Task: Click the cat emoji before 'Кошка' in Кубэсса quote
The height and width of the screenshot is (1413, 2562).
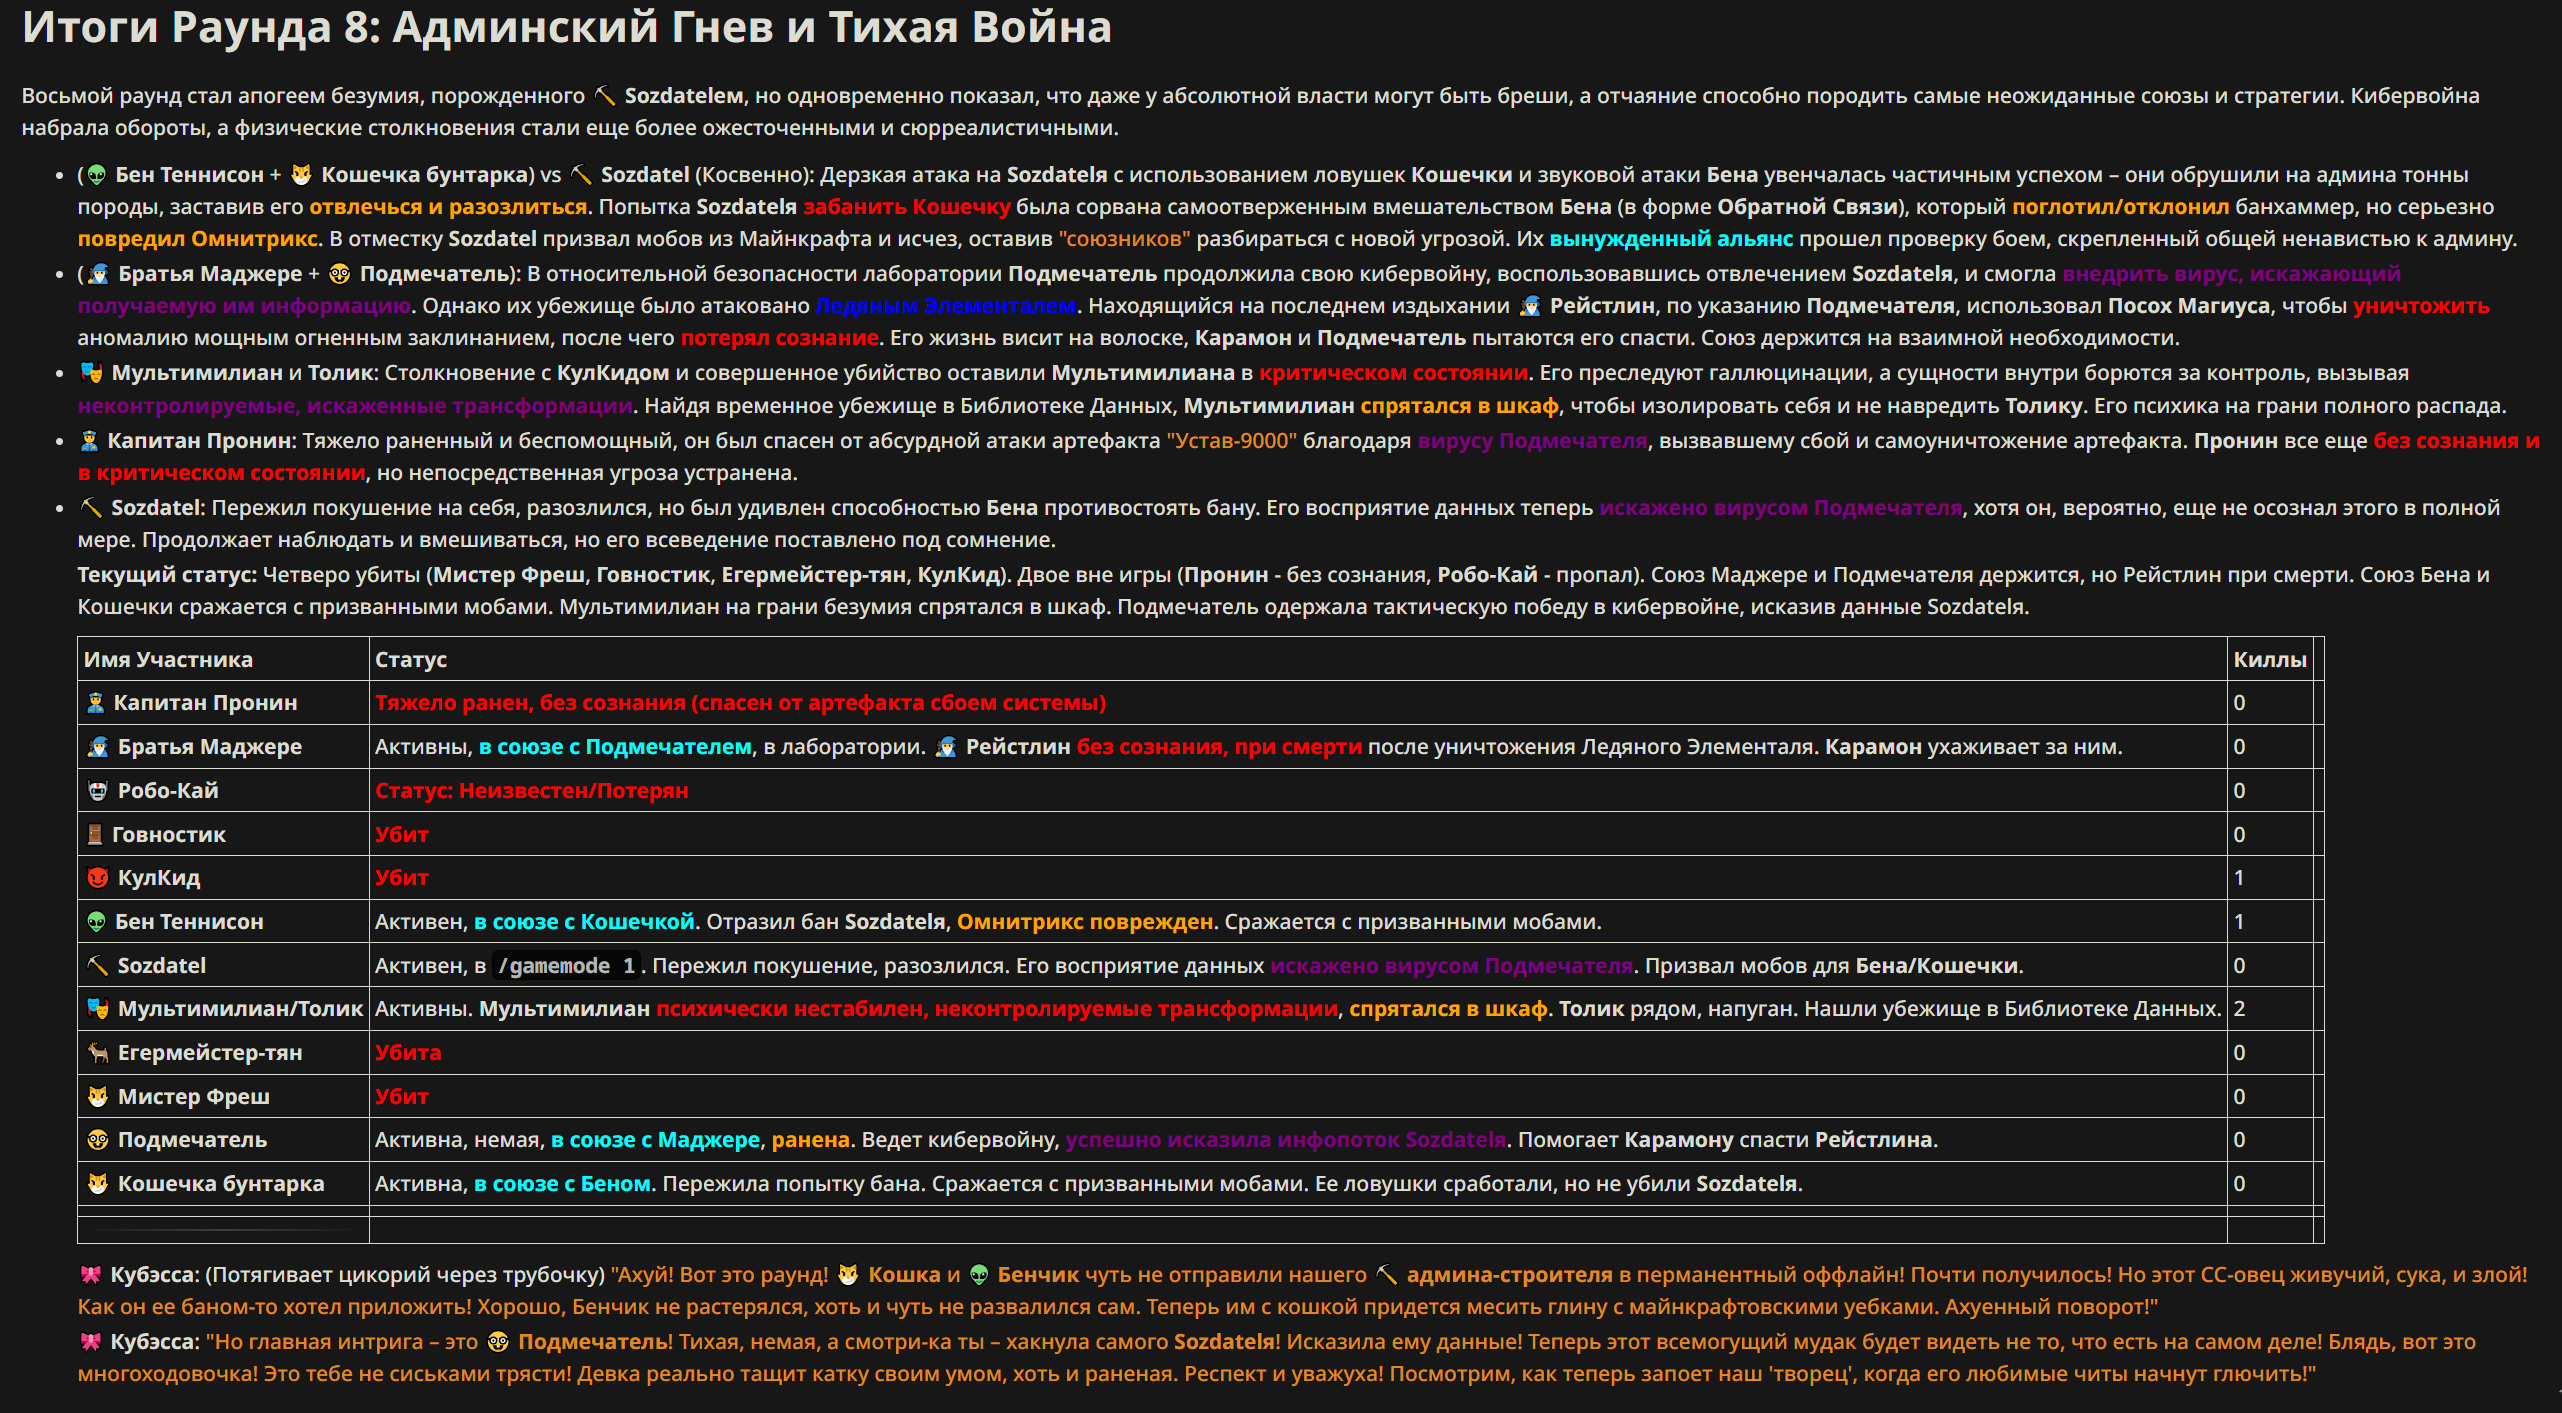Action: pyautogui.click(x=848, y=1275)
